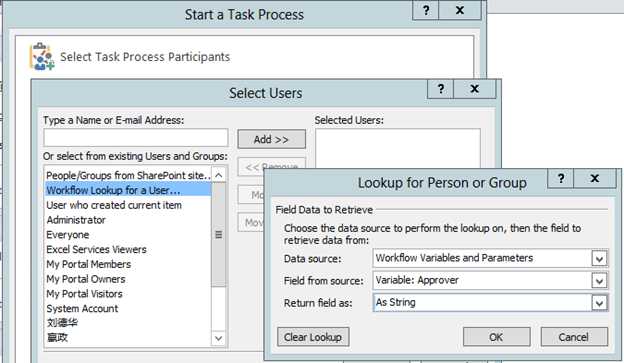Expand the Field from source dropdown
This screenshot has height=363, width=624.
coord(599,281)
